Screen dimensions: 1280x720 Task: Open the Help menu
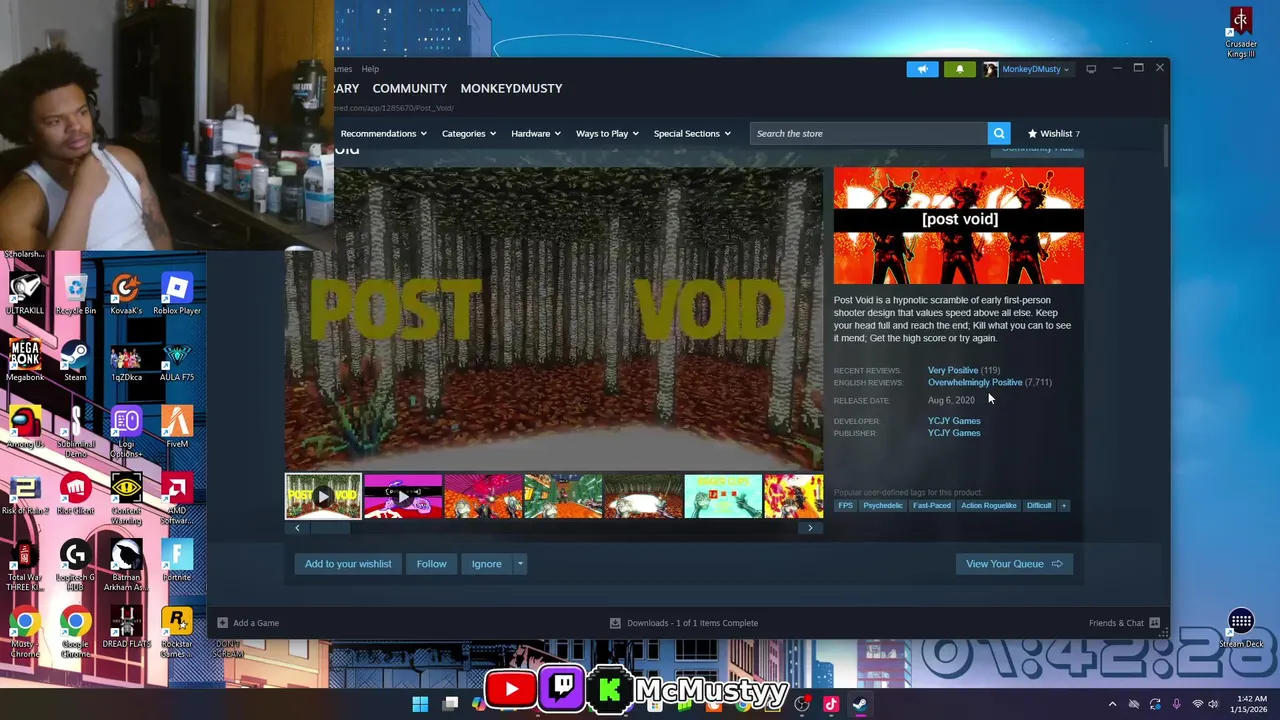click(370, 69)
